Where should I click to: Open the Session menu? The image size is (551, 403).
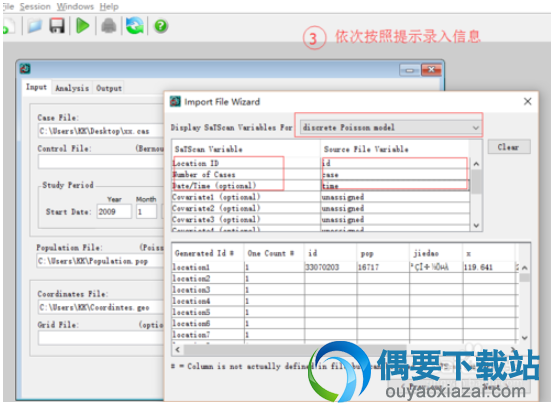pos(35,6)
